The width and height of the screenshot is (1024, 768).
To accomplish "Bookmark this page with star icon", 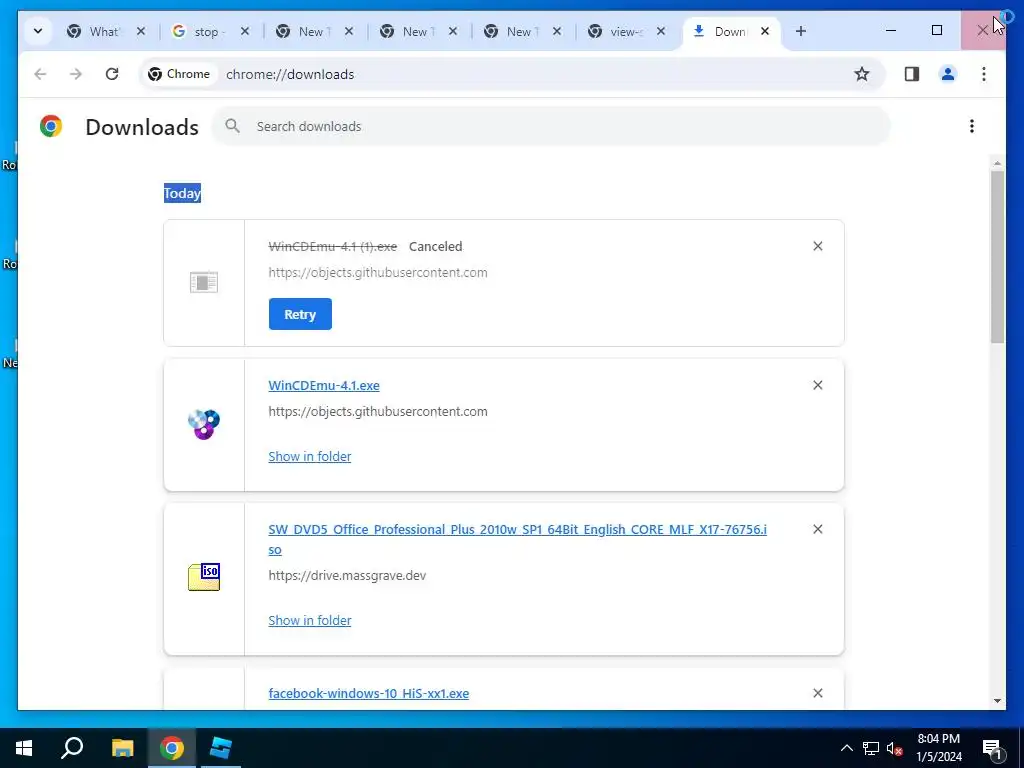I will [x=862, y=74].
